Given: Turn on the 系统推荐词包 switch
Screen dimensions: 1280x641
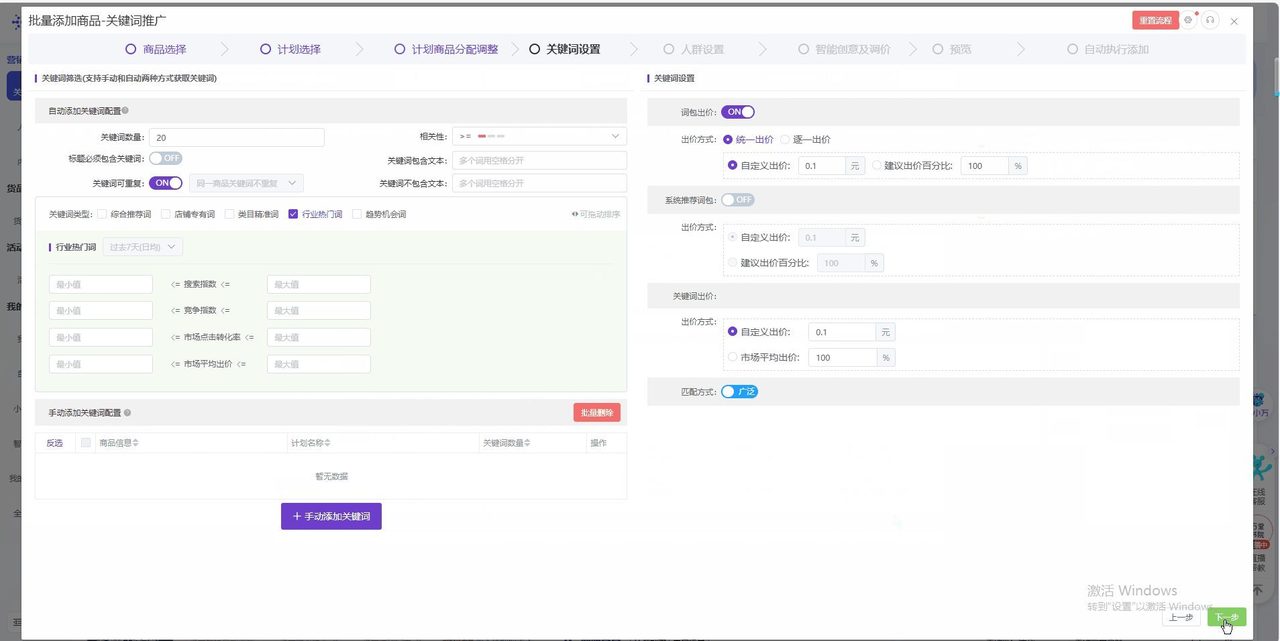Looking at the screenshot, I should (x=738, y=200).
